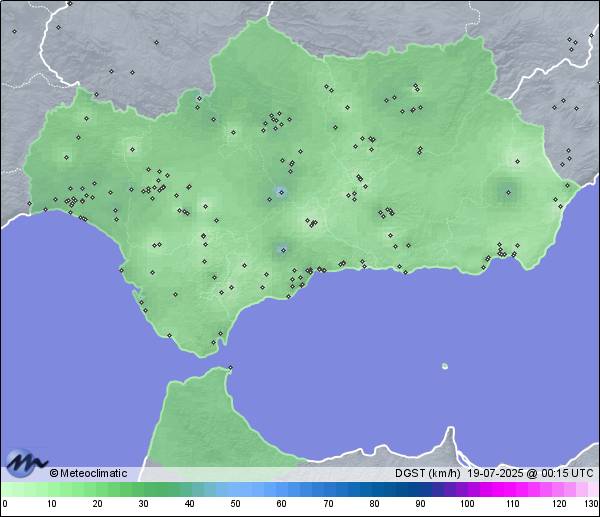Click the blue gust hotspot in eastern Andalusia
This screenshot has height=517, width=600.
(505, 190)
